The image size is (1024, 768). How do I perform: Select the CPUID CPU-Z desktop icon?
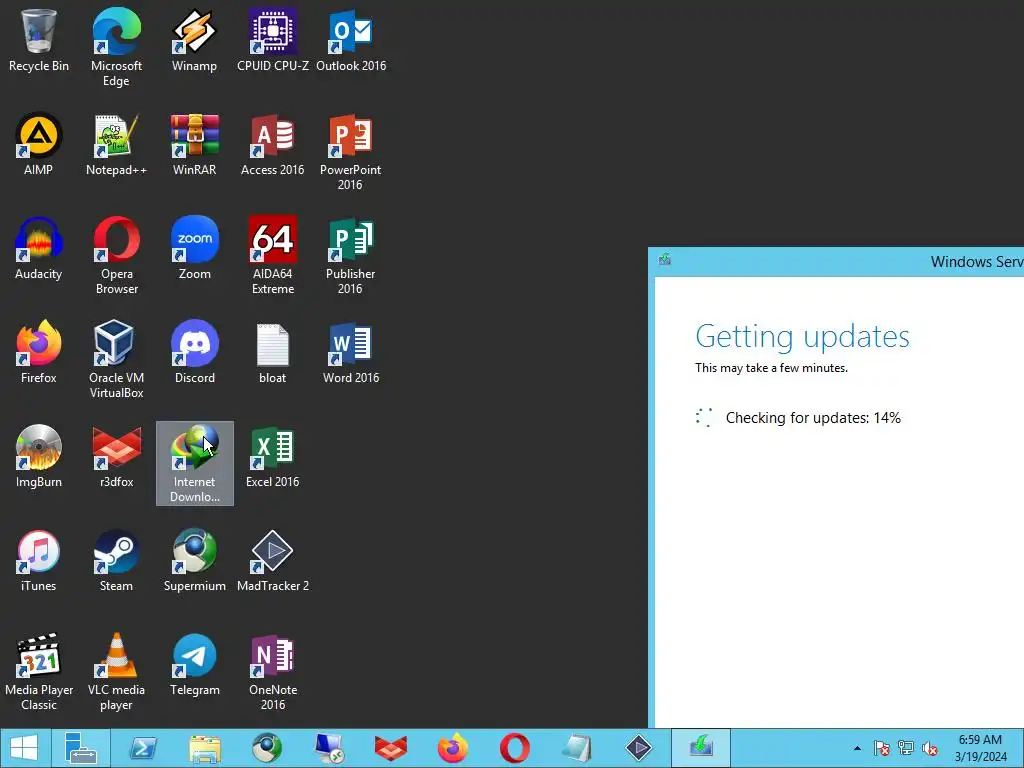[273, 40]
